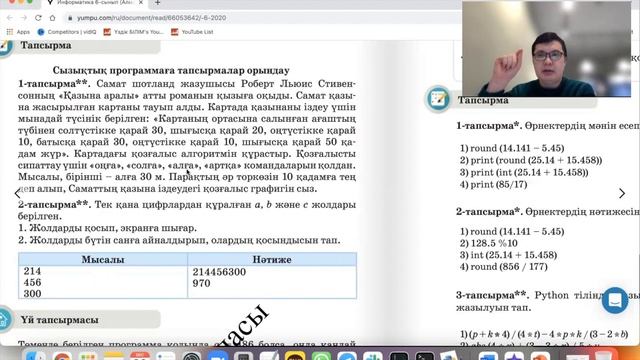Click expression print (85/17)
Viewport: 640px width, 360px height.
[499, 184]
